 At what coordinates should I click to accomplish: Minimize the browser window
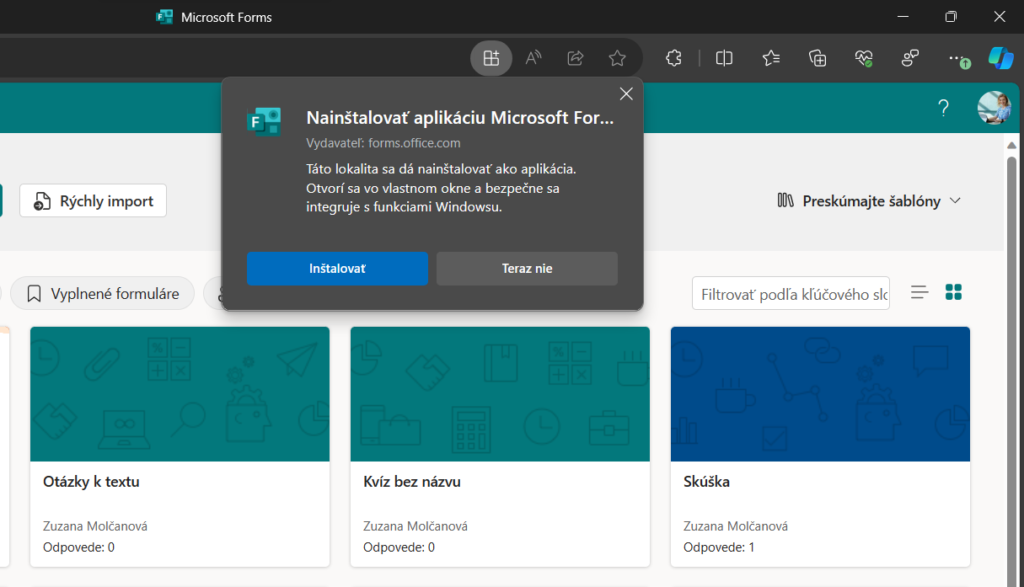903,16
